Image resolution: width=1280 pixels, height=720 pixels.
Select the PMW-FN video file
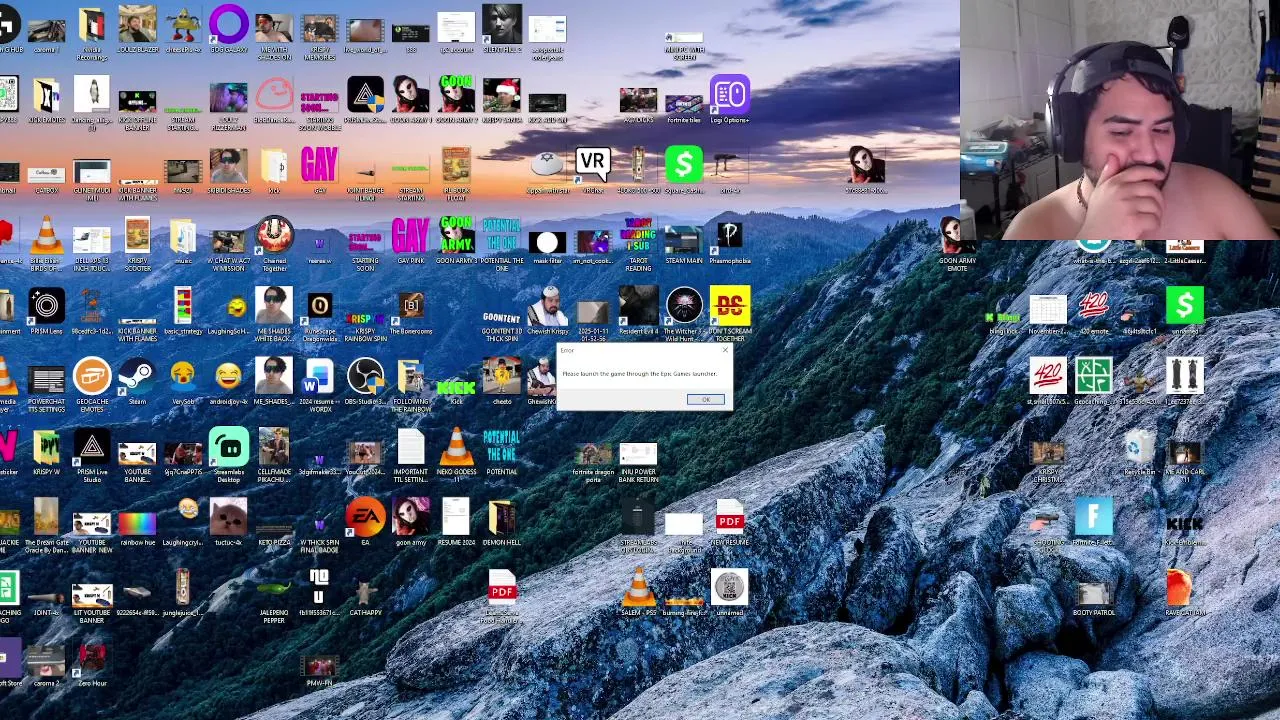tap(319, 670)
